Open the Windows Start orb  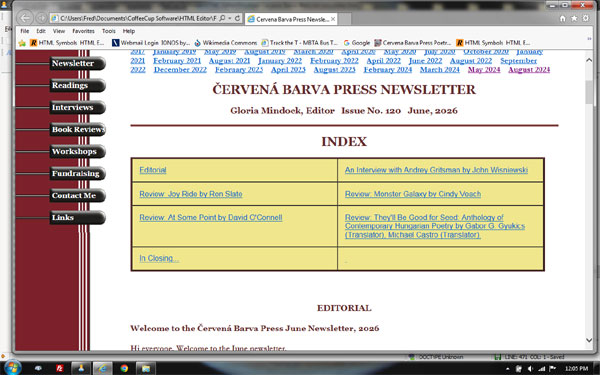tap(13, 368)
